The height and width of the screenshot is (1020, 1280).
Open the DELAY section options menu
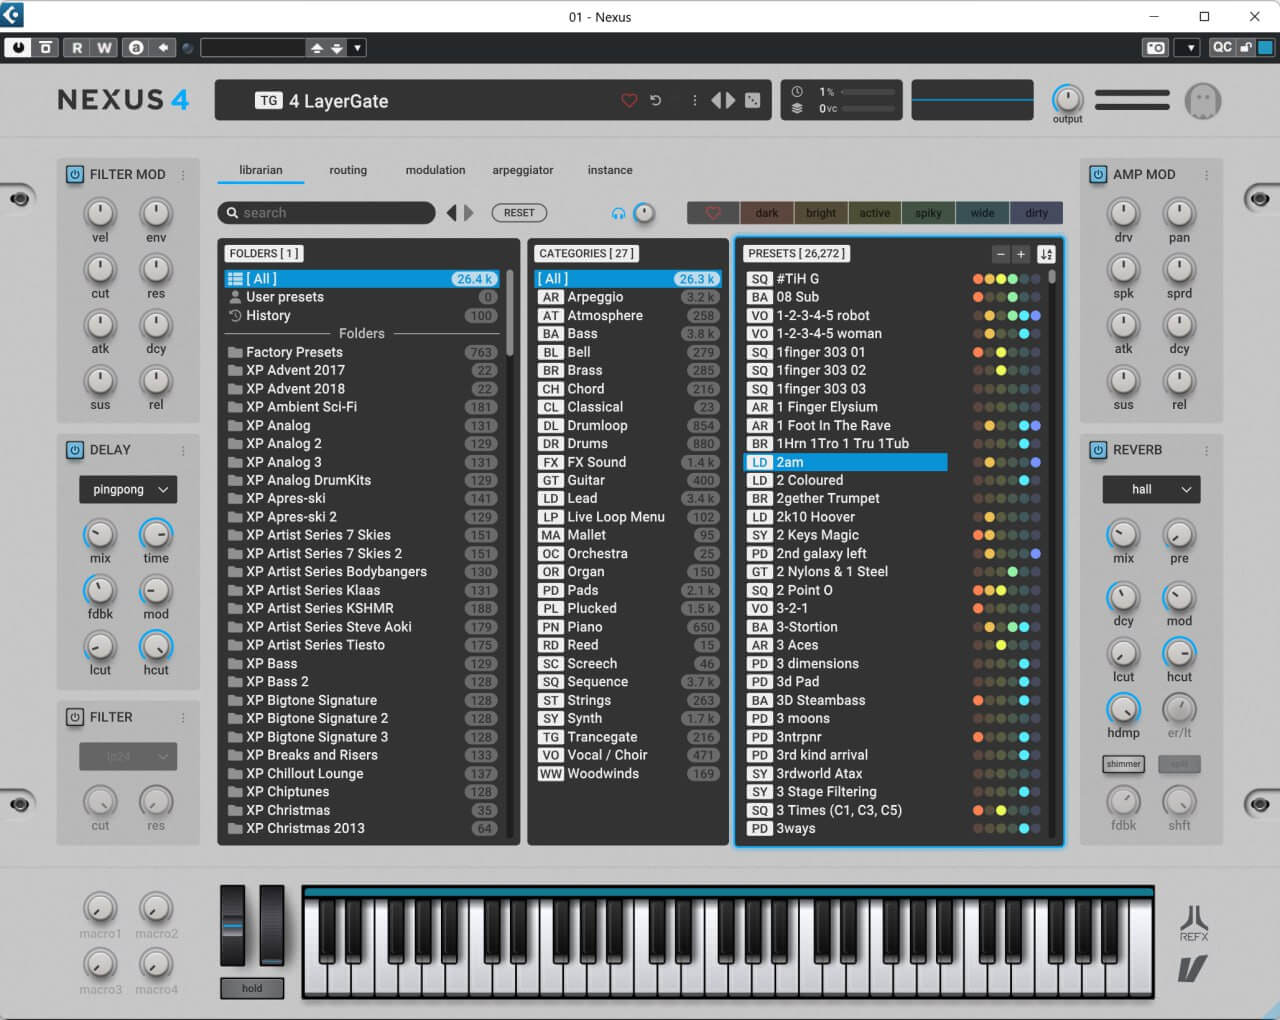(x=183, y=450)
